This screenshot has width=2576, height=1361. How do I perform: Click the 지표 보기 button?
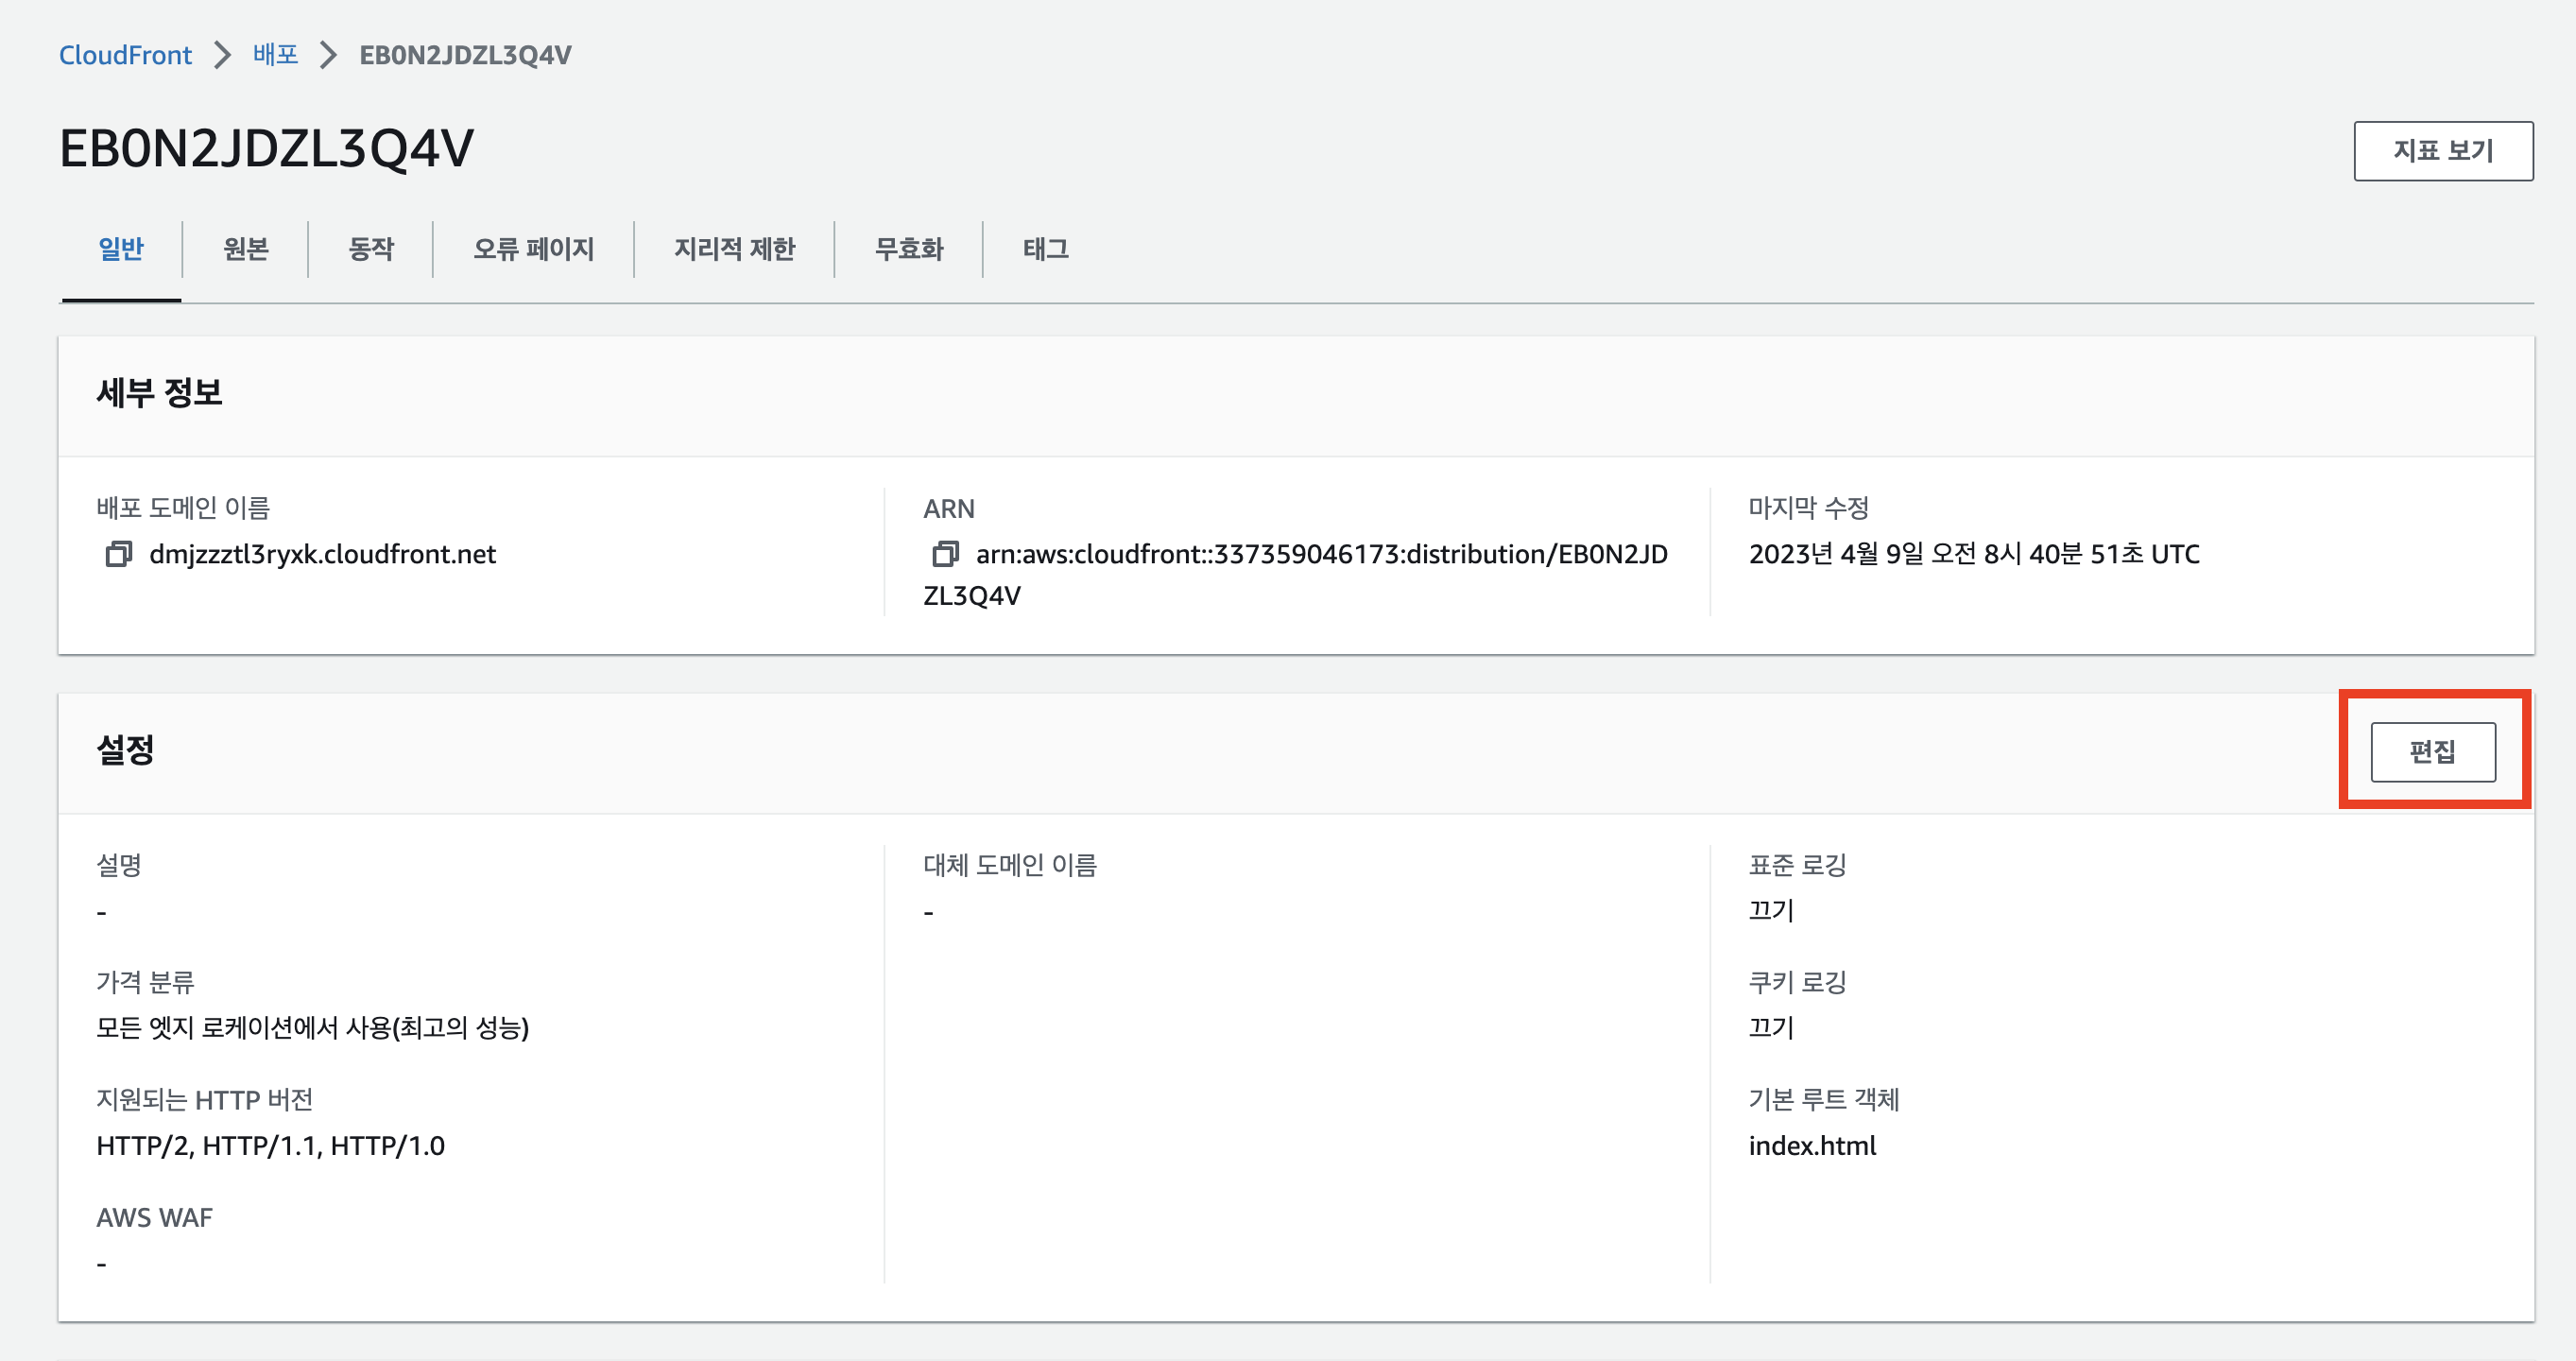click(2442, 151)
